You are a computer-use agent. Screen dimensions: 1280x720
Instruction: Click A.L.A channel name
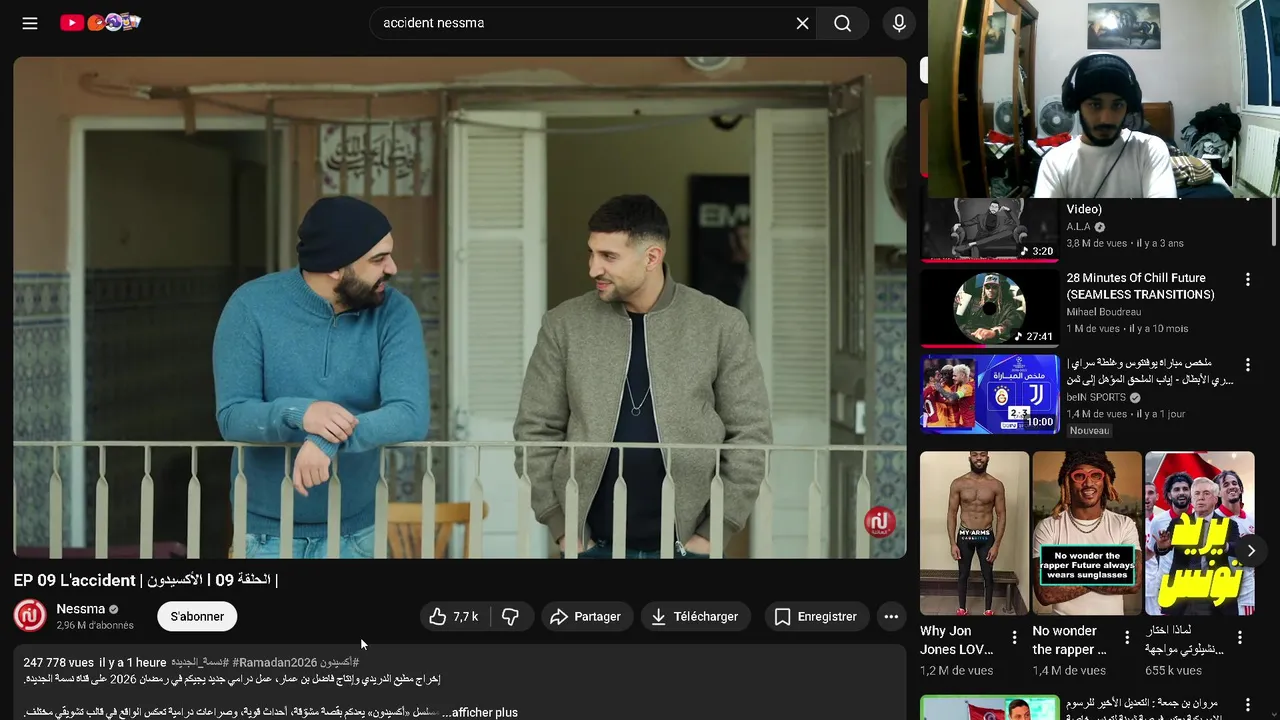pos(1078,227)
